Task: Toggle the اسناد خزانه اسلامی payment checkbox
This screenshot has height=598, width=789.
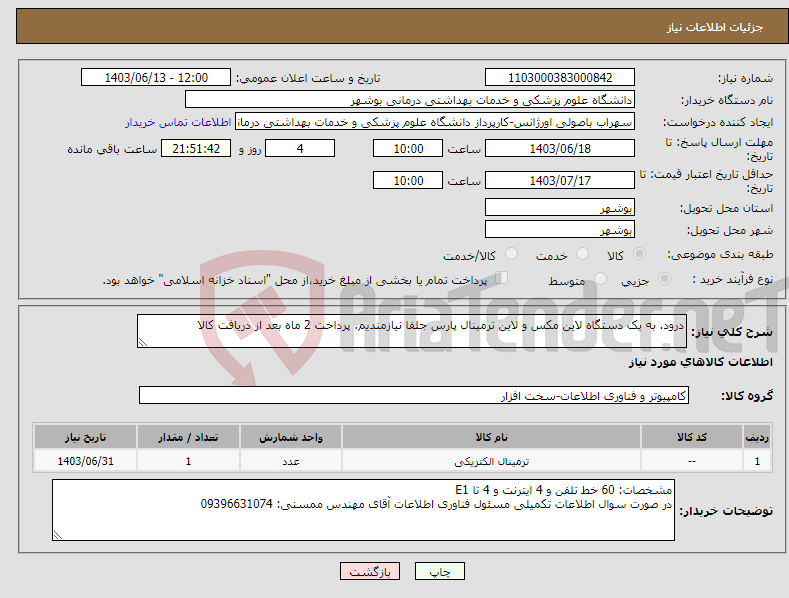Action: (501, 278)
